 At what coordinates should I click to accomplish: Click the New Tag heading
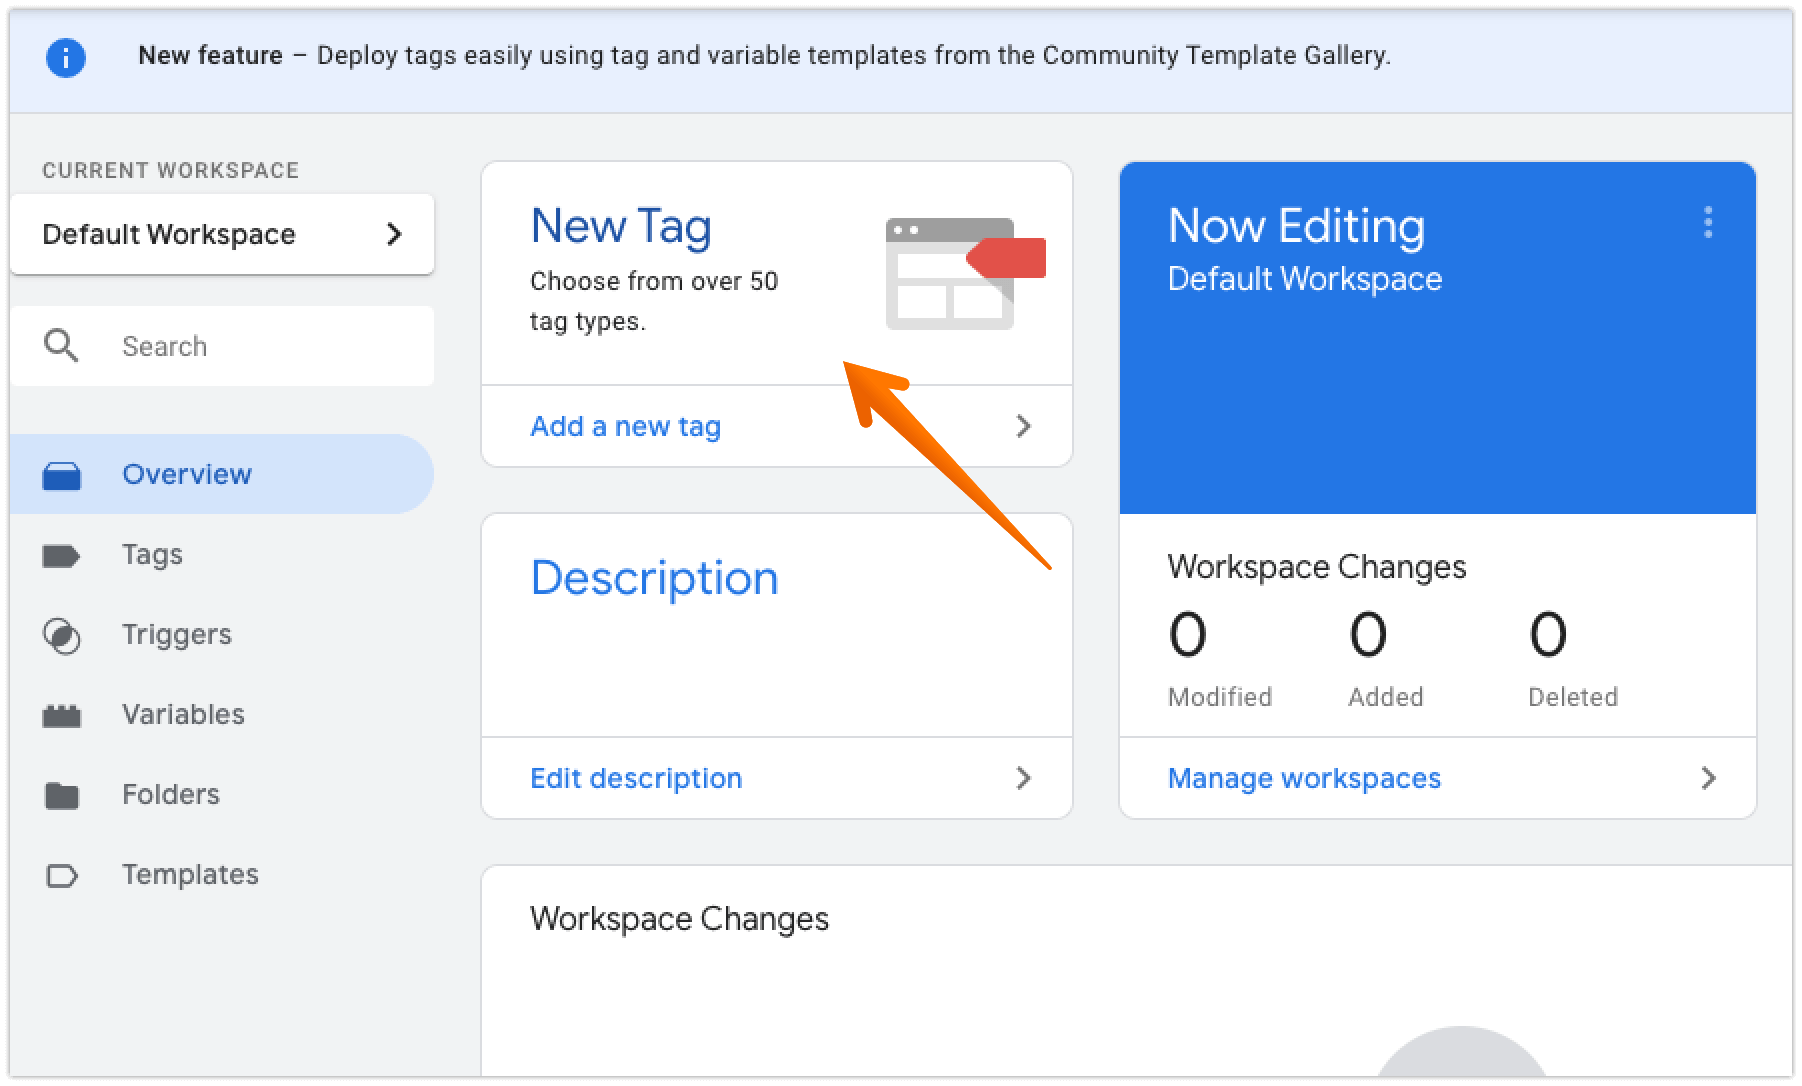point(621,227)
